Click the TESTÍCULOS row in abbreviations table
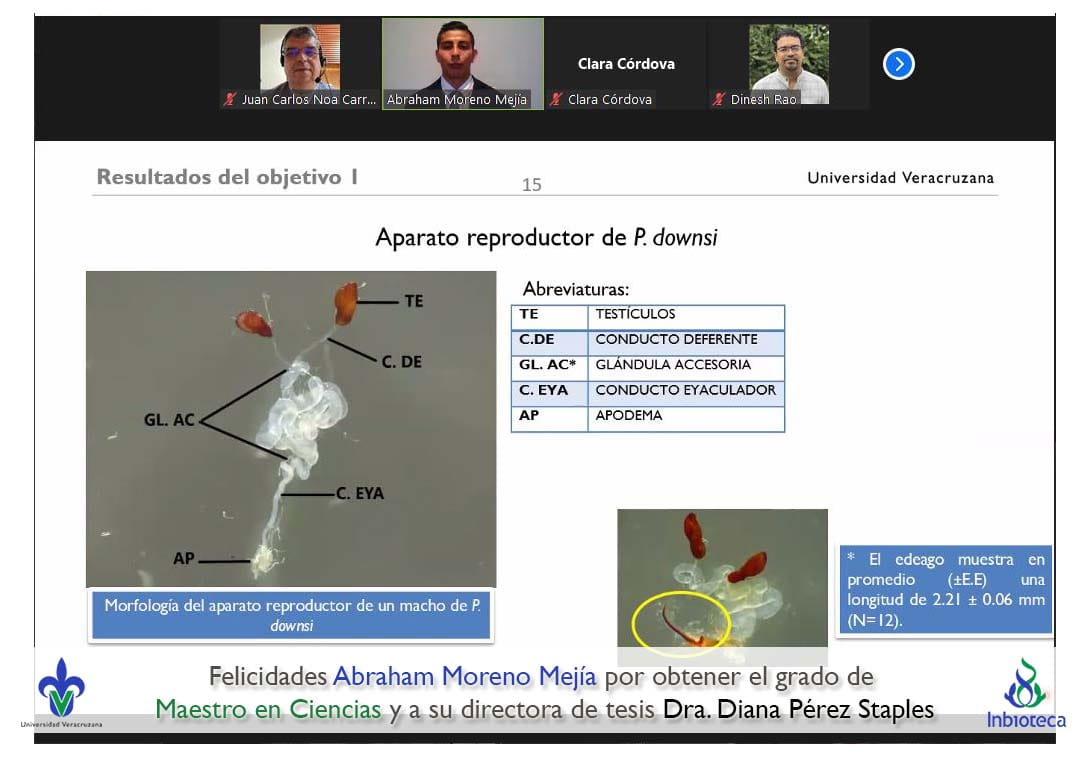Image resolution: width=1090 pixels, height=760 pixels. 647,315
